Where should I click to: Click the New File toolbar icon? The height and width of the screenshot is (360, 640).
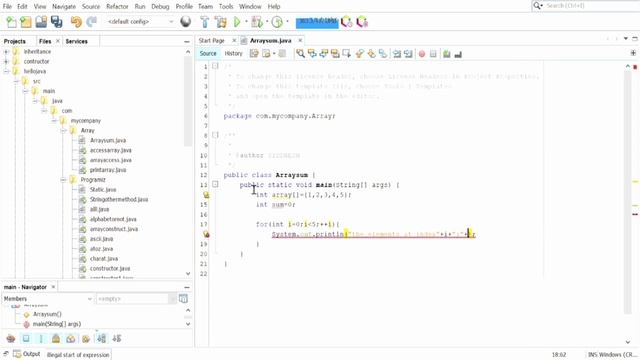coord(11,22)
